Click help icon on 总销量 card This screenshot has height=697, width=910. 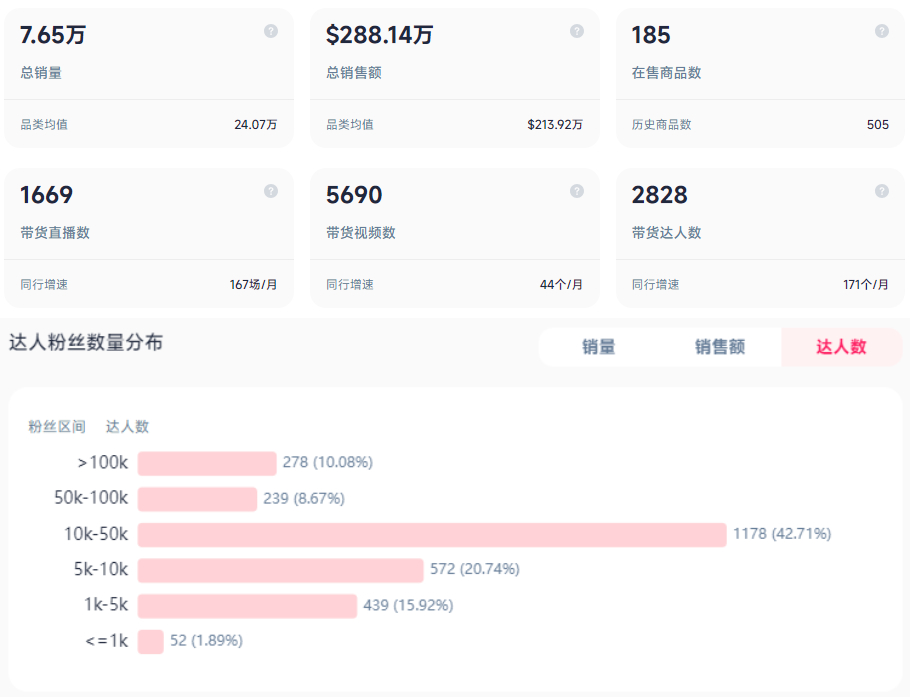point(271,31)
